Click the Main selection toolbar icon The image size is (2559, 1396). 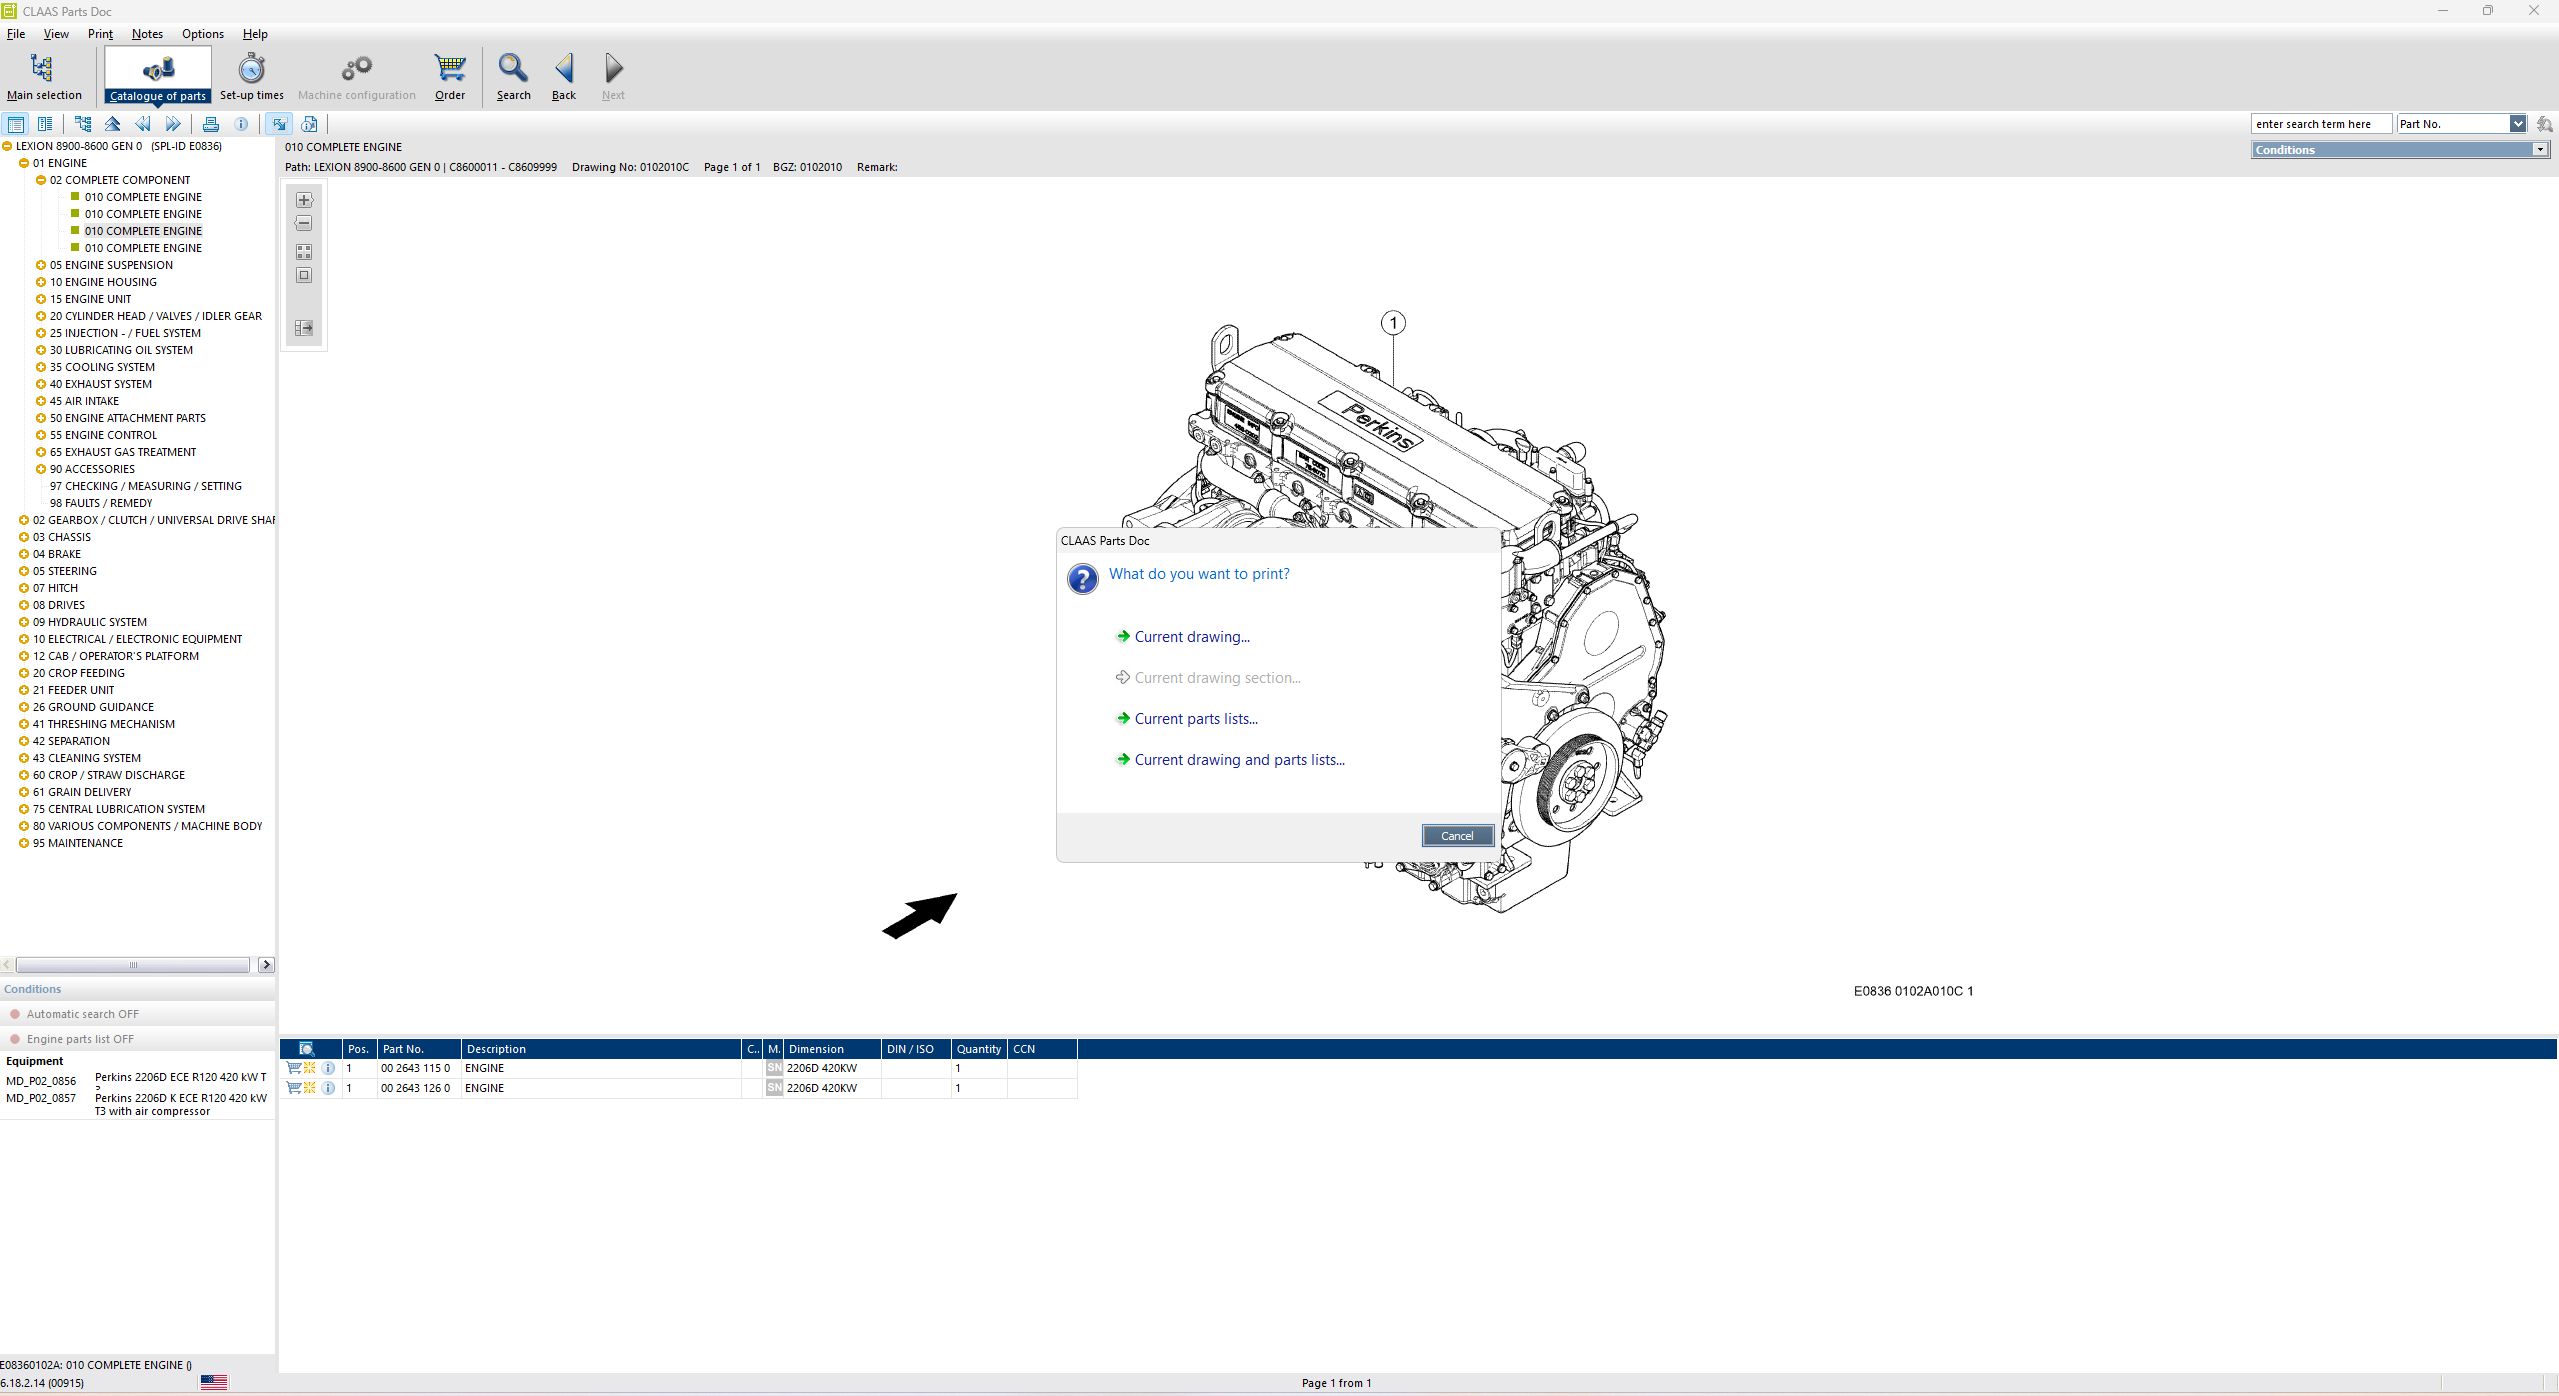pyautogui.click(x=42, y=69)
